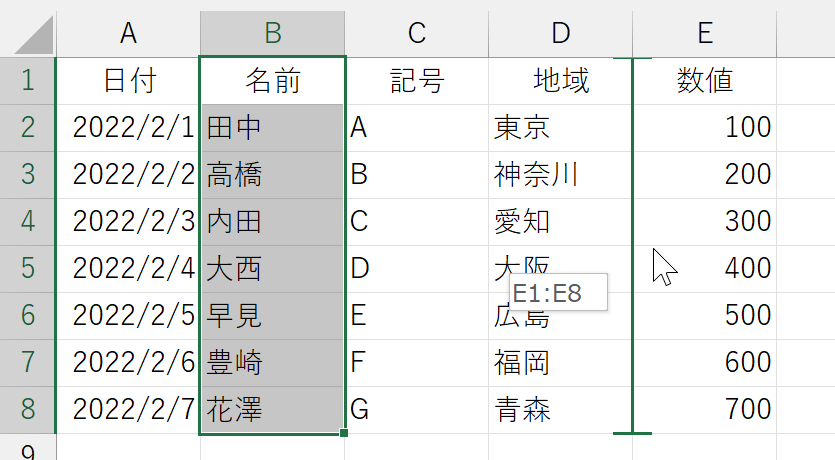
Task: Select column D header
Action: point(560,34)
